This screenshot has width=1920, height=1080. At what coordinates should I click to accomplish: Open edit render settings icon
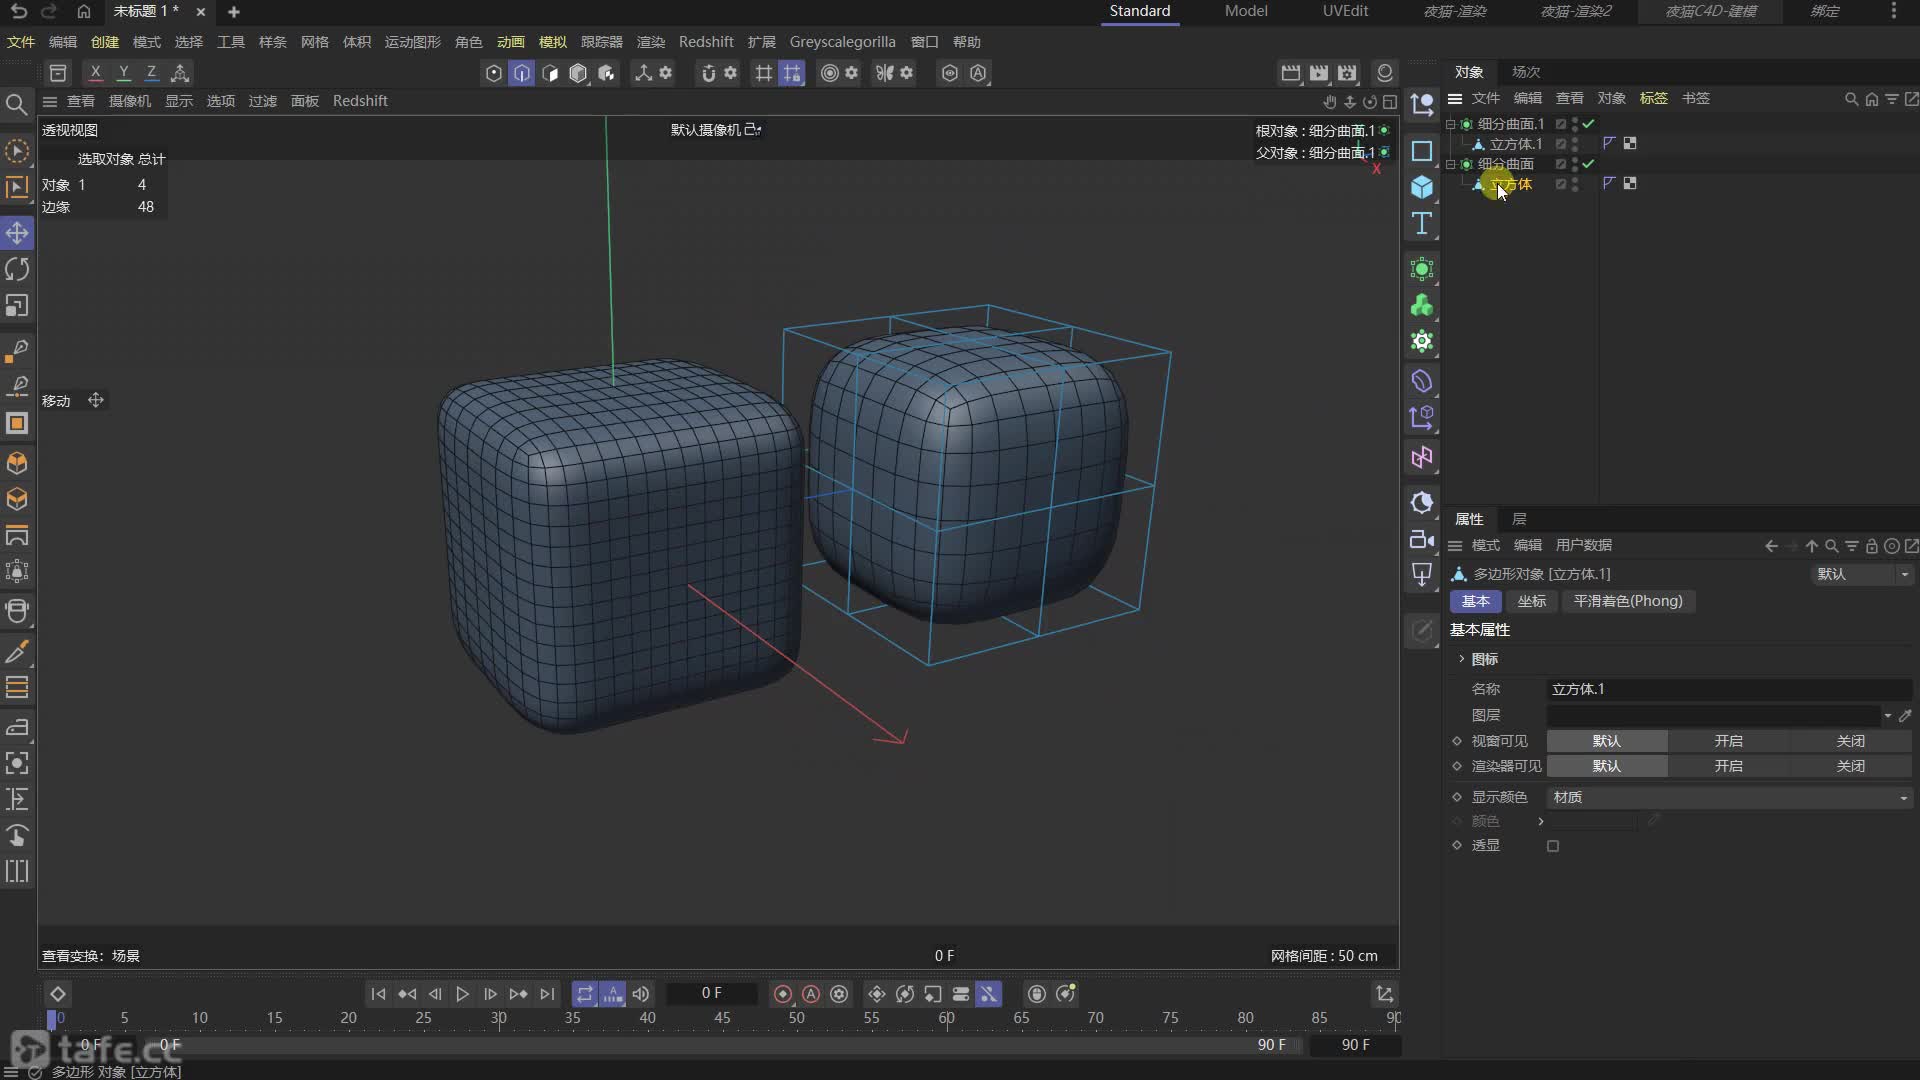tap(1347, 72)
